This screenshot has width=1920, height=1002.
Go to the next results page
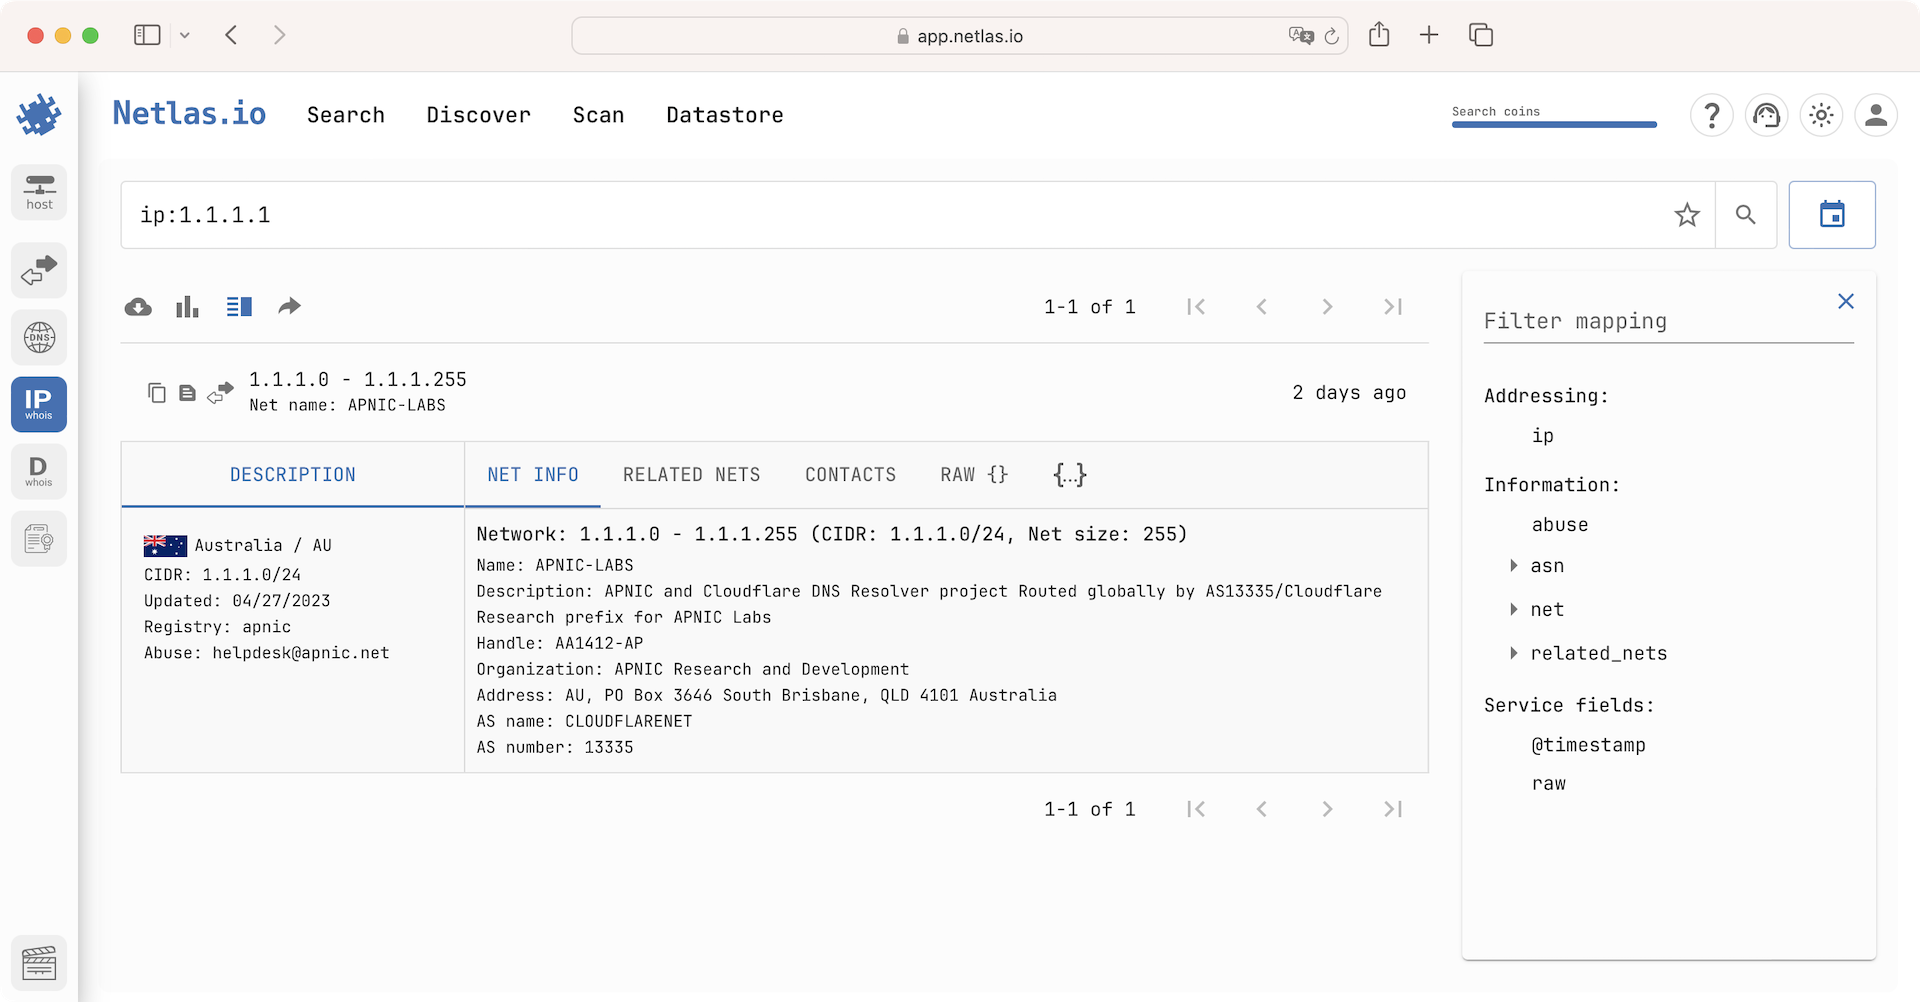pos(1327,306)
